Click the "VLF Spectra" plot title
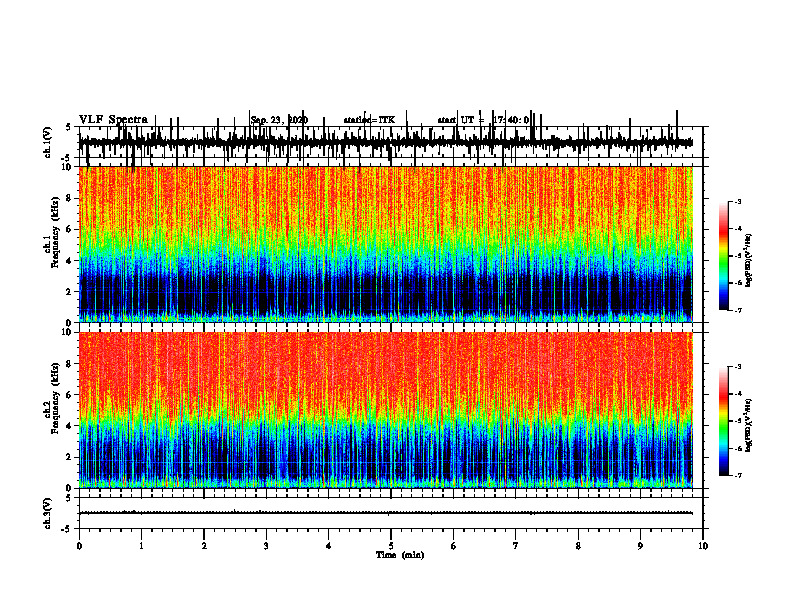The image size is (792, 612). tap(113, 120)
